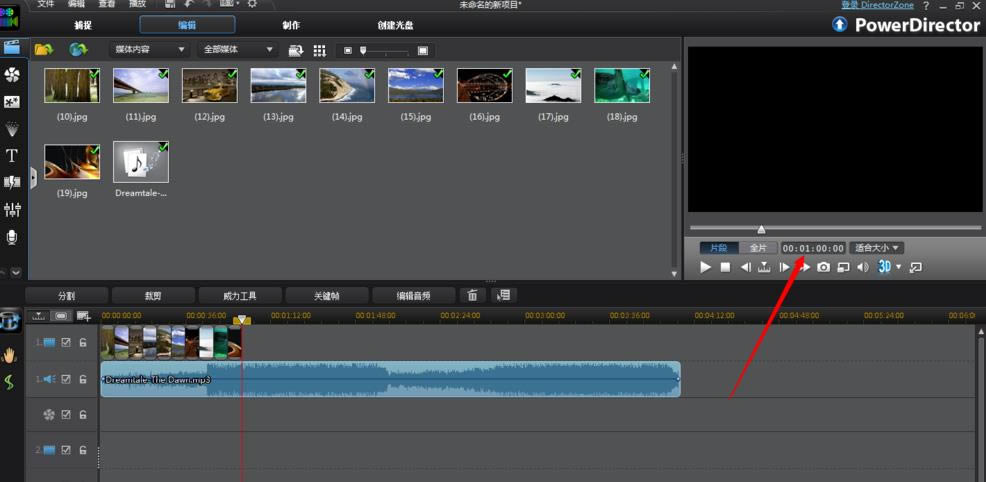986x482 pixels.
Task: Open the Media Room clapperboard icon
Action: 12,47
